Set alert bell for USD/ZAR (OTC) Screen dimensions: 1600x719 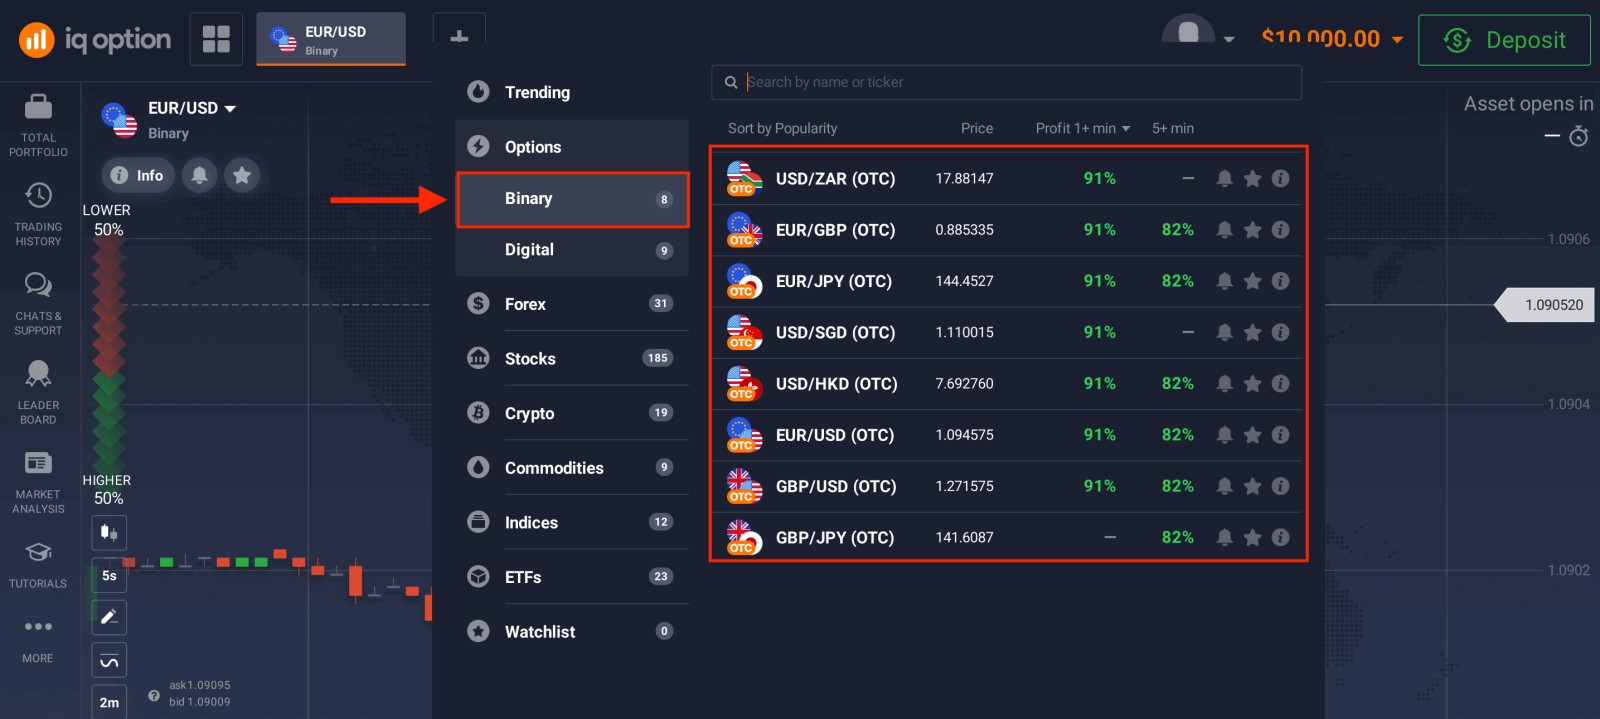(1224, 178)
